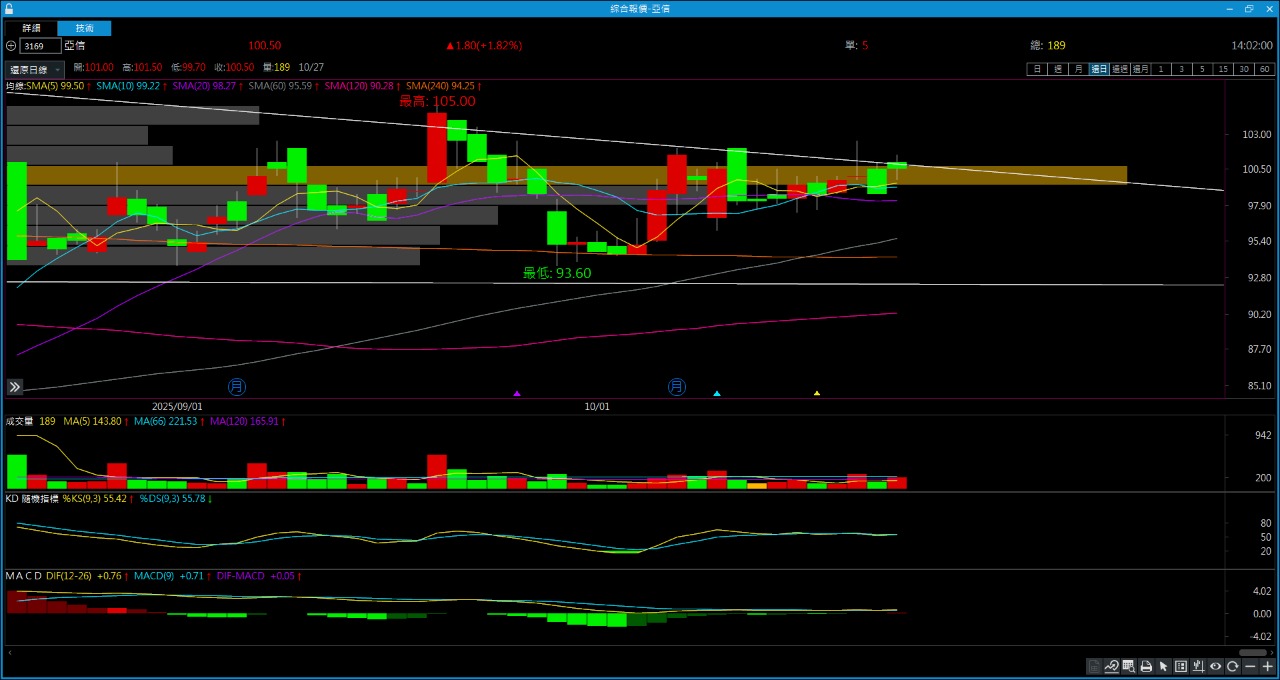
Task: Select the 月 monthly period button
Action: [1078, 69]
